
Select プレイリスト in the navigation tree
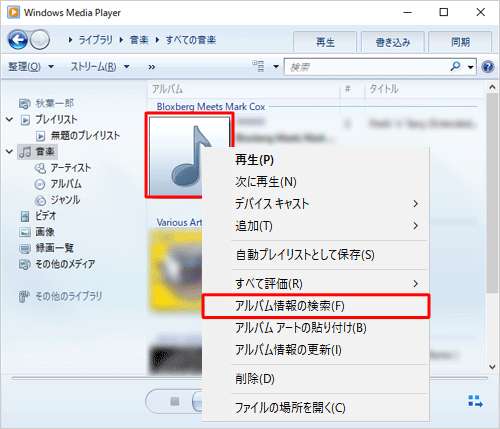[56, 119]
